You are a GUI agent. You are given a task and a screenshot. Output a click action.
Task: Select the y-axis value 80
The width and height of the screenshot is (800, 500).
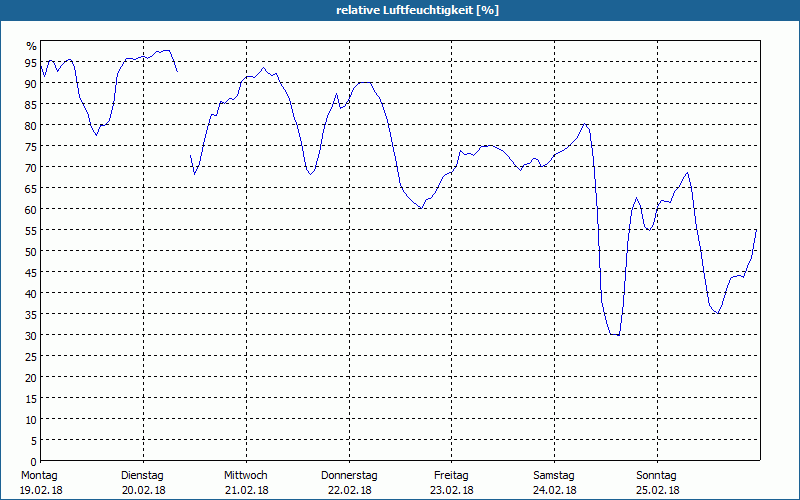coord(31,126)
